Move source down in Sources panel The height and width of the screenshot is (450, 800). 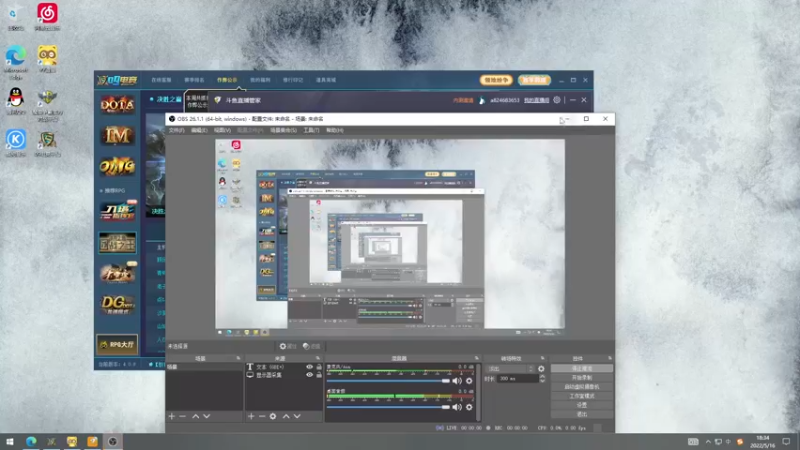pyautogui.click(x=297, y=416)
